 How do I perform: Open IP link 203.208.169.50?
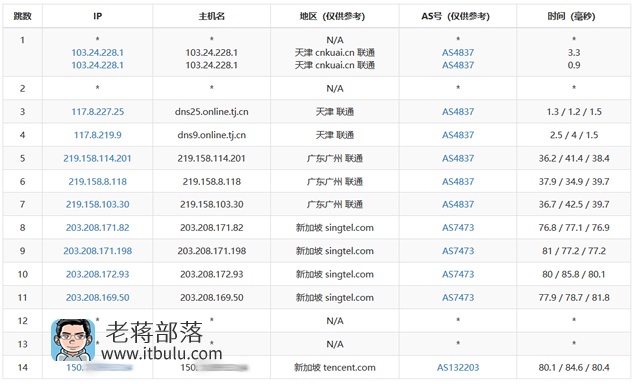[98, 298]
